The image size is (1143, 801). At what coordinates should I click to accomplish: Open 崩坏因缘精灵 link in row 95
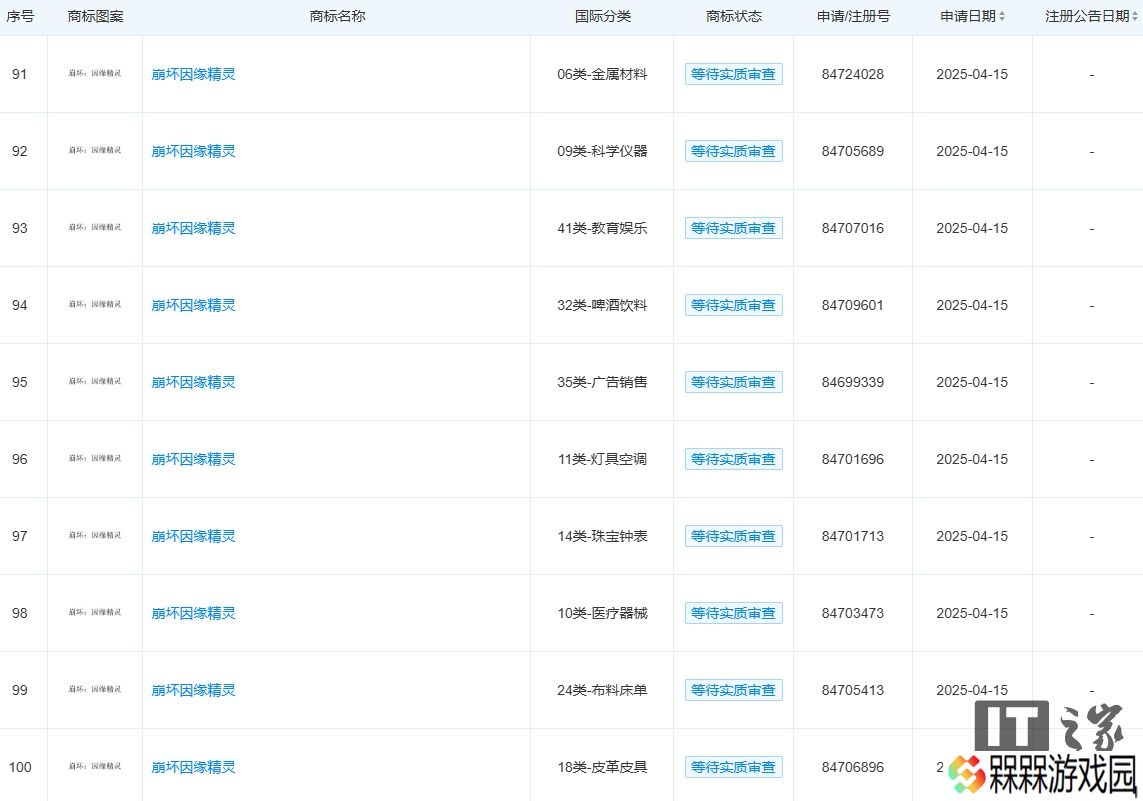(193, 382)
